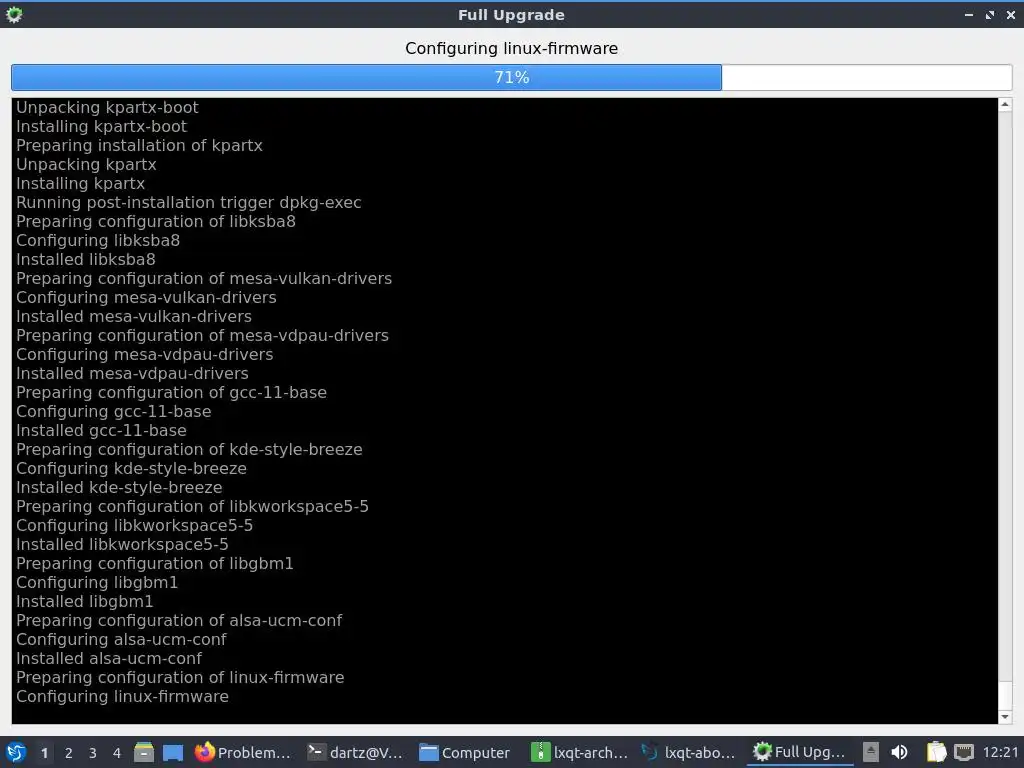
Task: Click the 'Installed kde-style-breeze' log line
Action: (119, 487)
